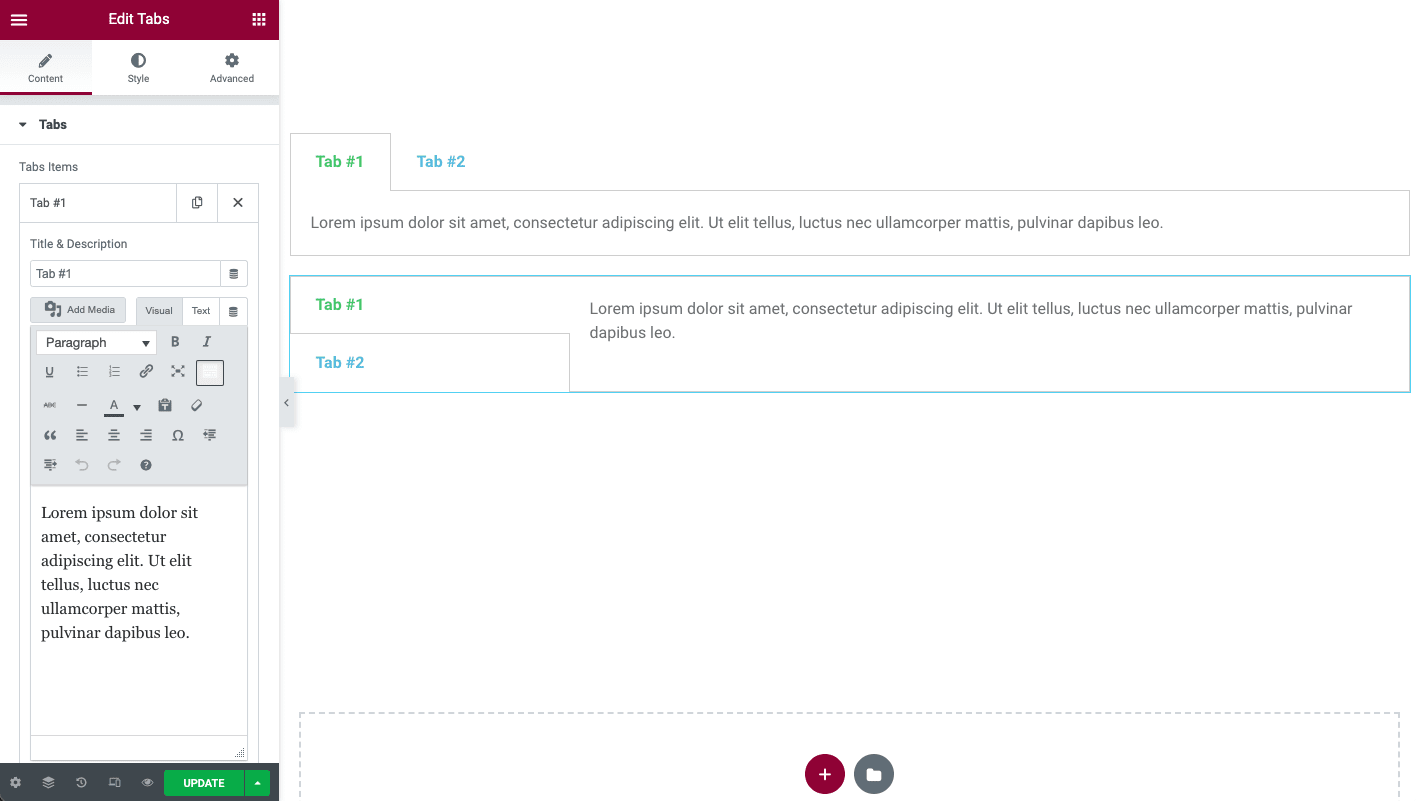Screen dimensions: 1416x801
Task: Collapse the Tabs section
Action: (x=23, y=124)
